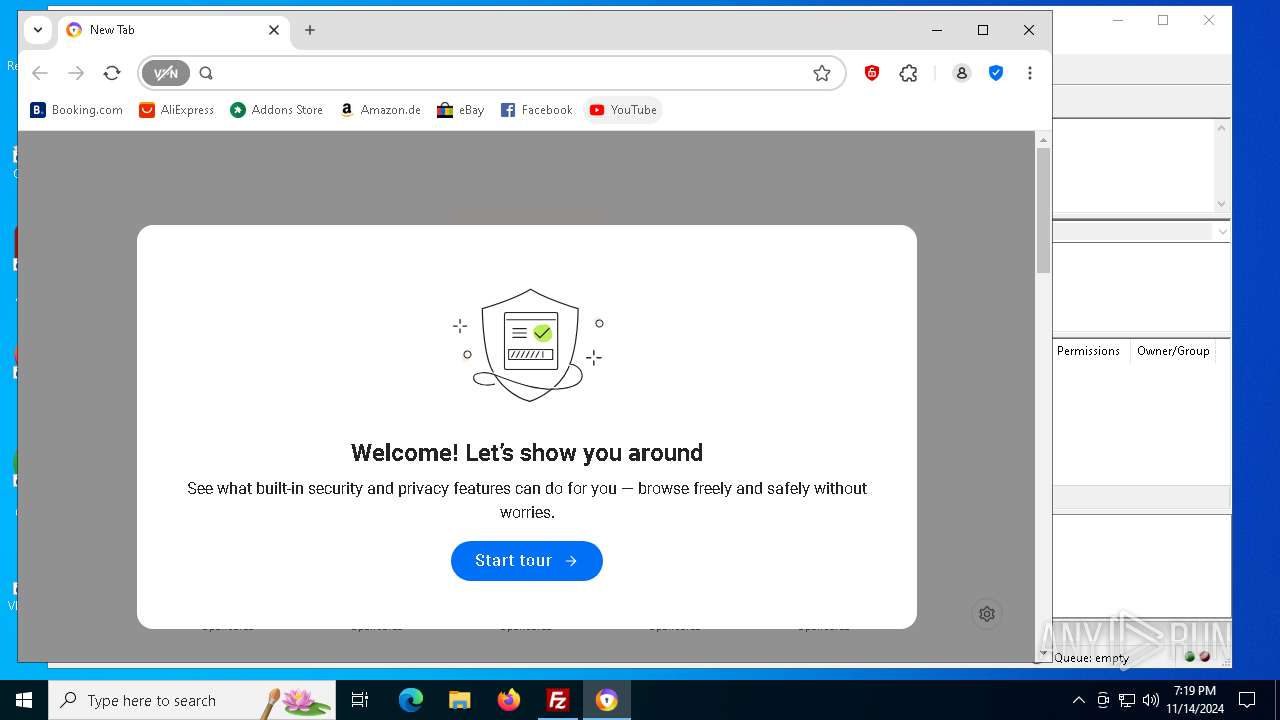1280x720 pixels.
Task: Open Task View on the taskbar
Action: (x=360, y=700)
